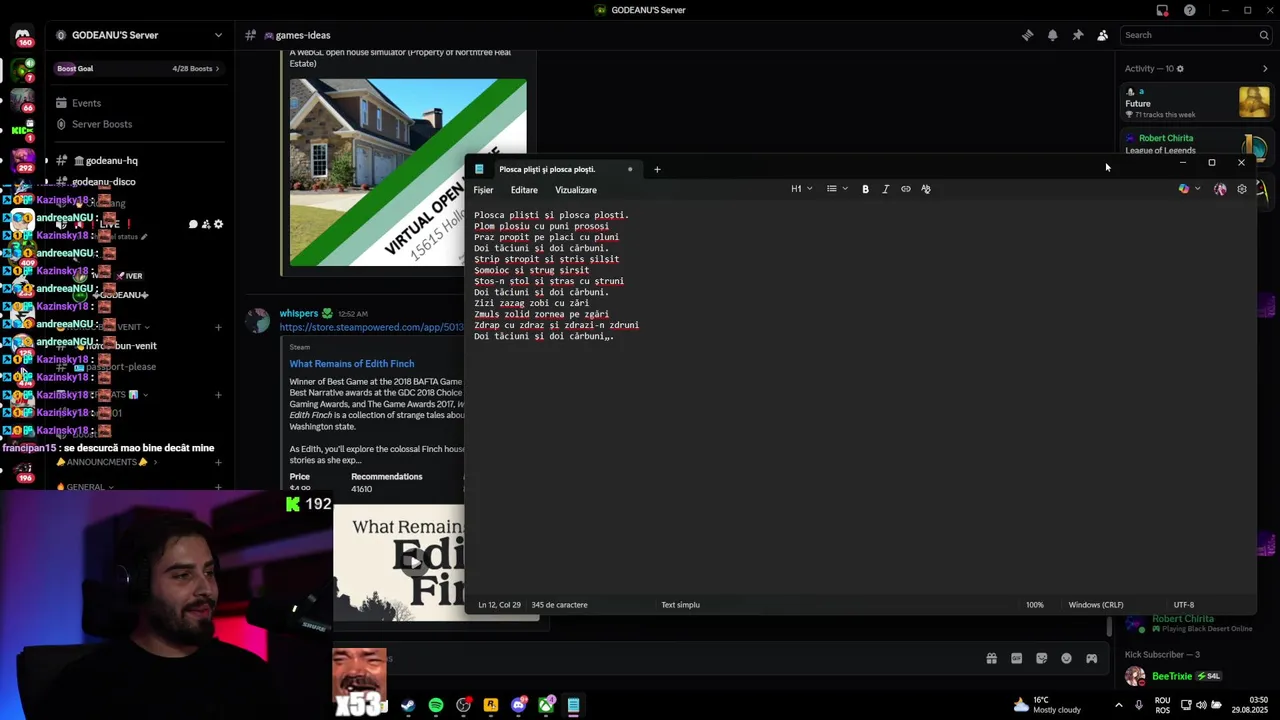Viewport: 1280px width, 720px height.
Task: Focus the Discord Search field
Action: click(x=1195, y=35)
